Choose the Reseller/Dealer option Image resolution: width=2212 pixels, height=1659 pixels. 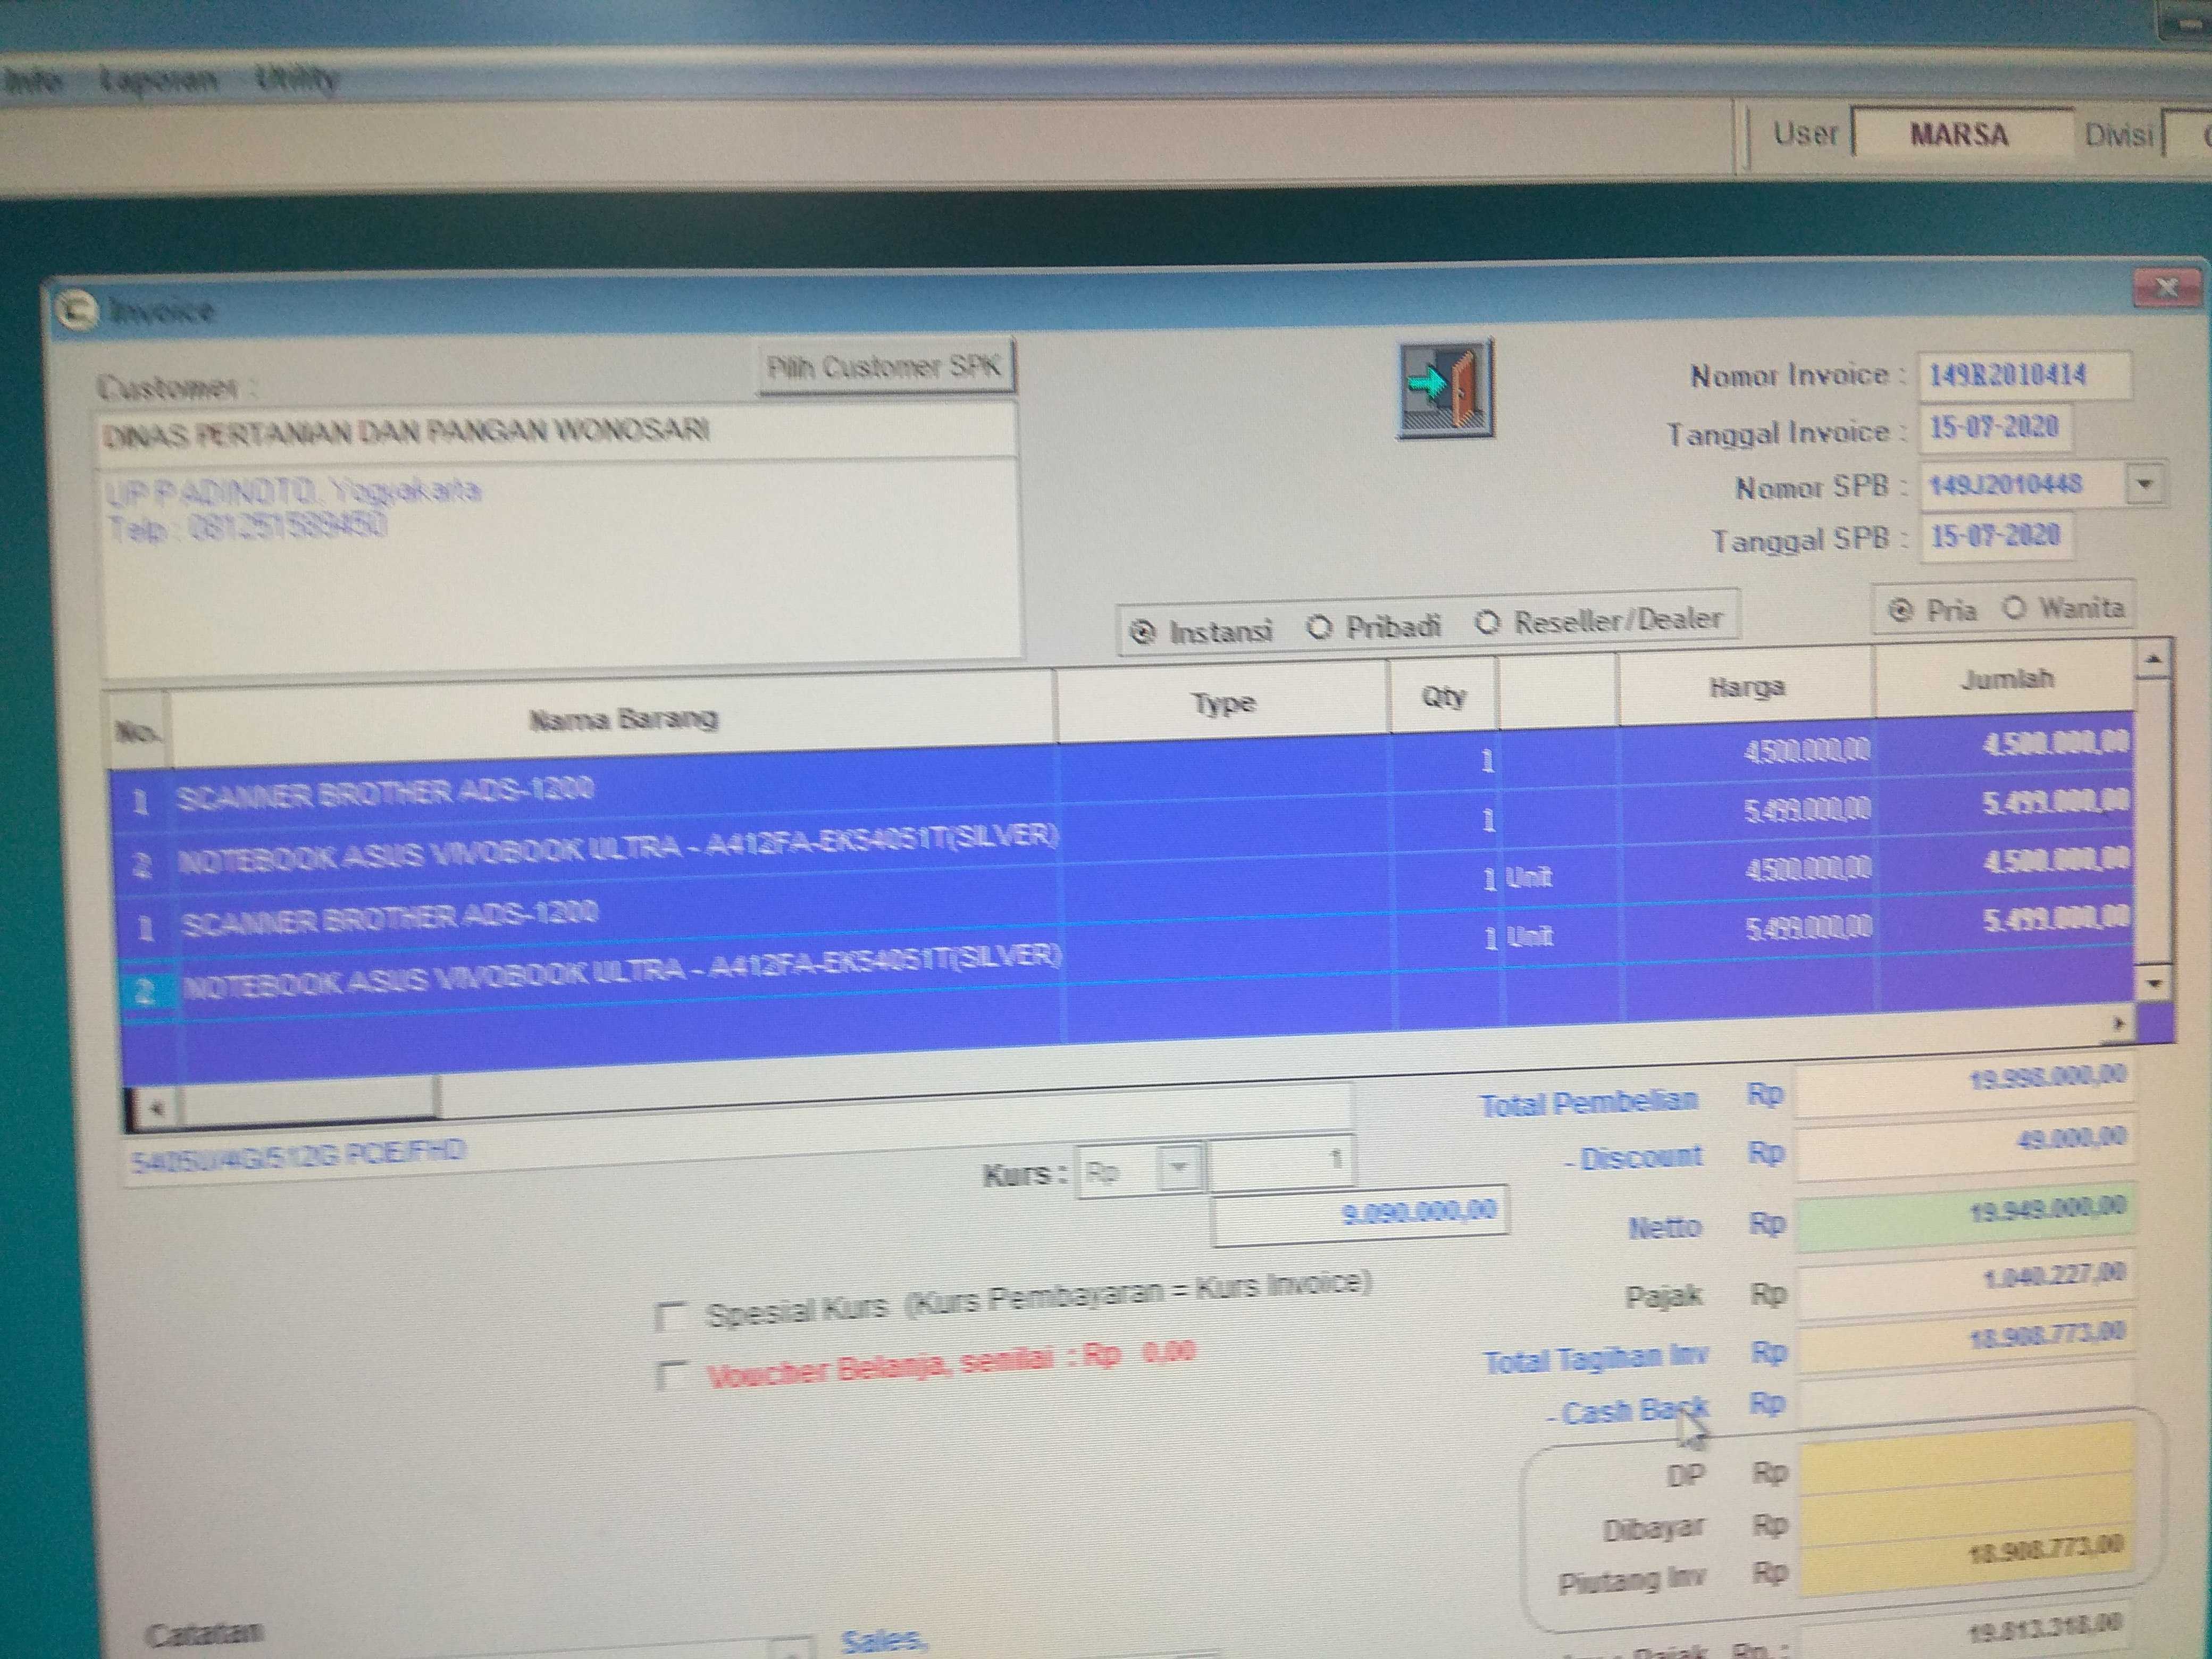pyautogui.click(x=1488, y=623)
